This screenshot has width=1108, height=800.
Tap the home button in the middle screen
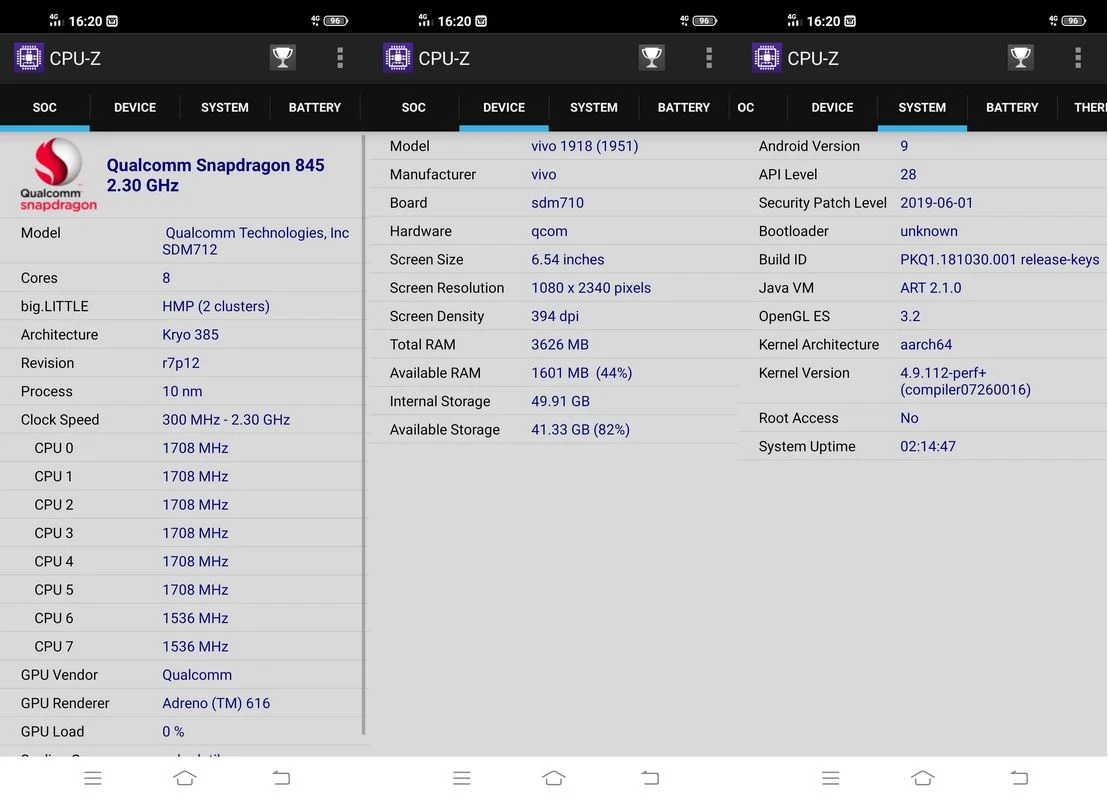pos(554,777)
